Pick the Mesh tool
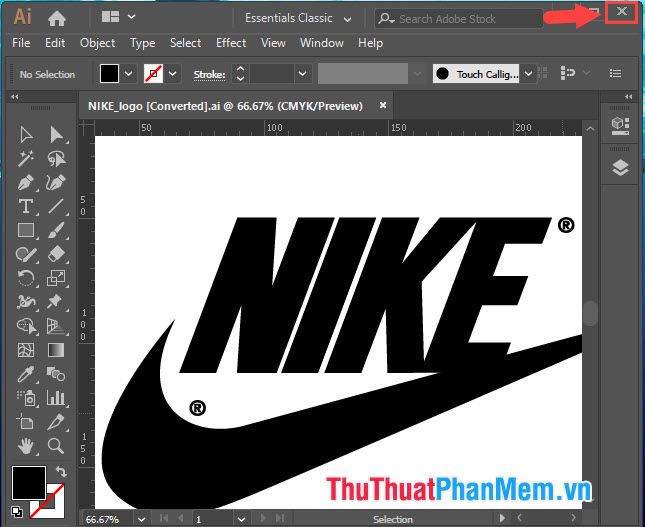The height and width of the screenshot is (527, 645). [x=26, y=350]
